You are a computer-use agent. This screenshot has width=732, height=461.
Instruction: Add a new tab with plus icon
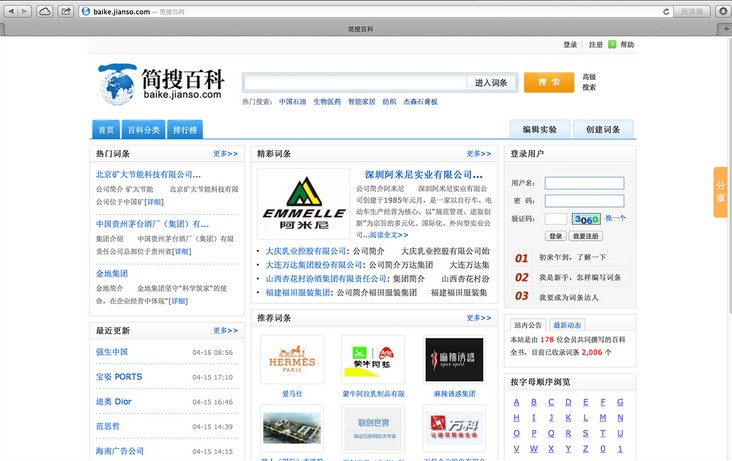point(725,29)
